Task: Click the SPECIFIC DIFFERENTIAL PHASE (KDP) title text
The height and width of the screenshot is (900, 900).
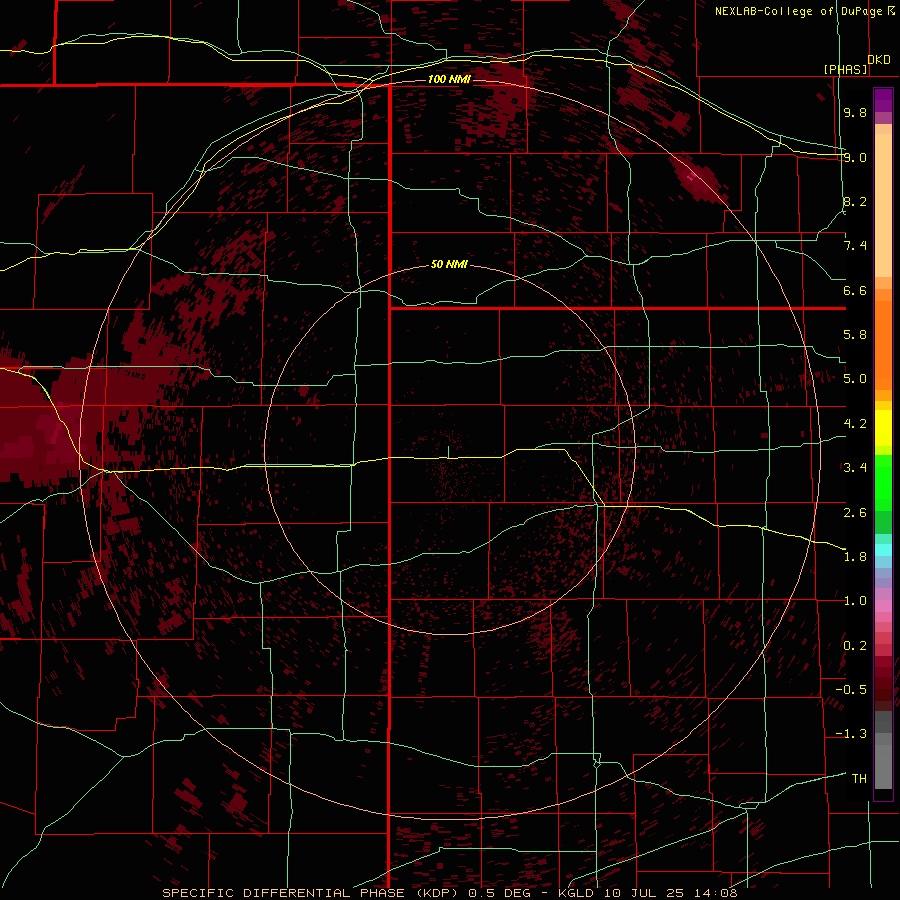Action: (313, 893)
